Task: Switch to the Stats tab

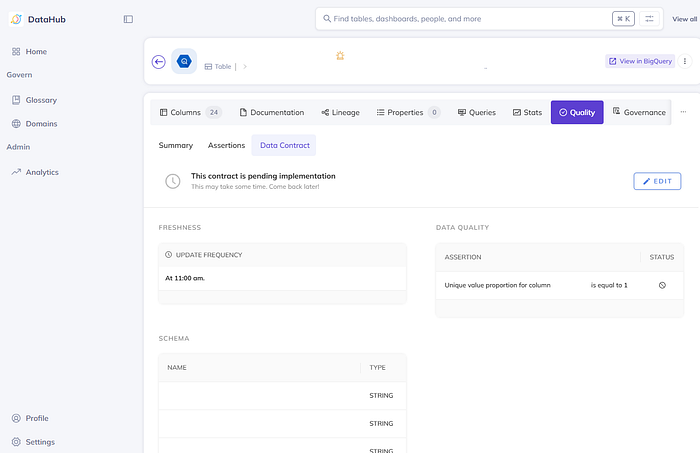Action: pyautogui.click(x=527, y=112)
